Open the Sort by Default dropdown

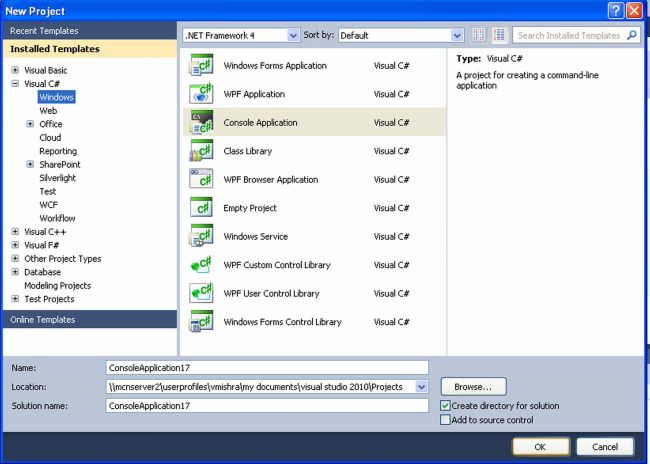click(457, 36)
